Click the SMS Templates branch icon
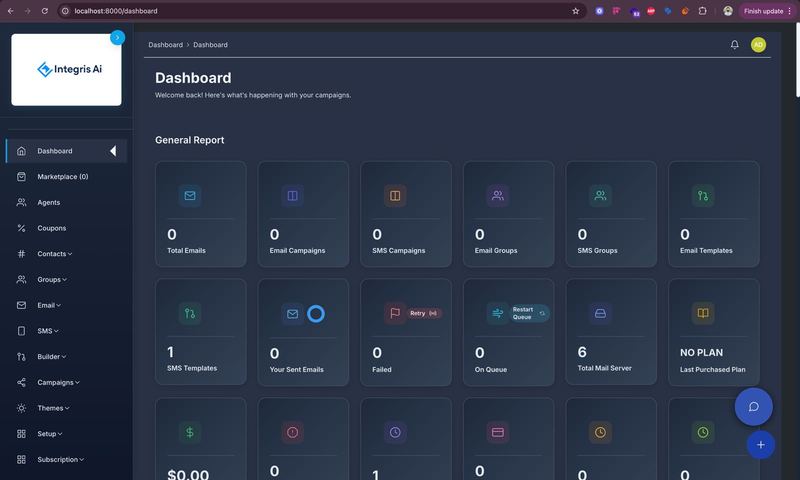The image size is (800, 480). 190,313
